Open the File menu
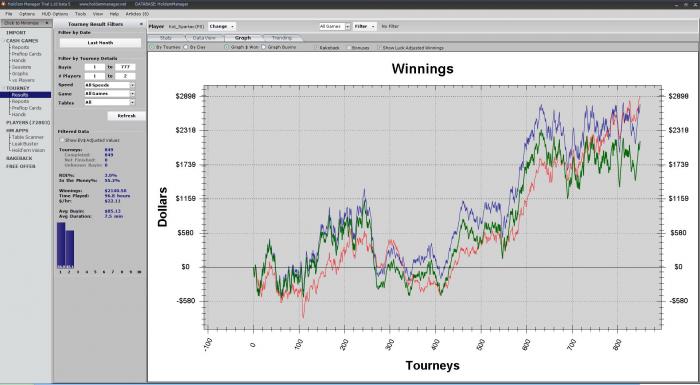 tap(8, 14)
